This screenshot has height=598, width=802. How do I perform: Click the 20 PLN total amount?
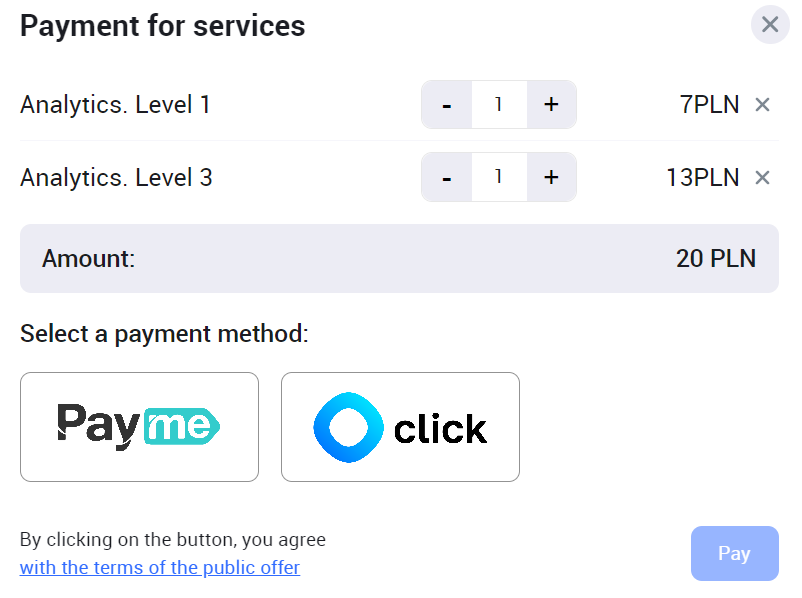click(x=715, y=259)
